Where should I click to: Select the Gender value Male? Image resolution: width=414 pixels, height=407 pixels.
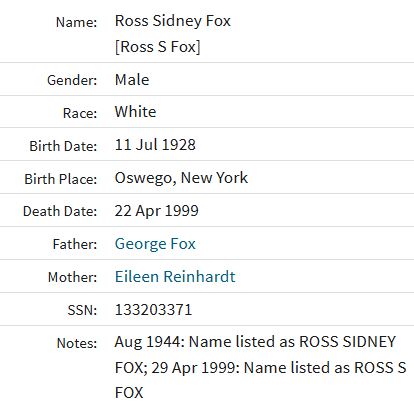tap(132, 80)
